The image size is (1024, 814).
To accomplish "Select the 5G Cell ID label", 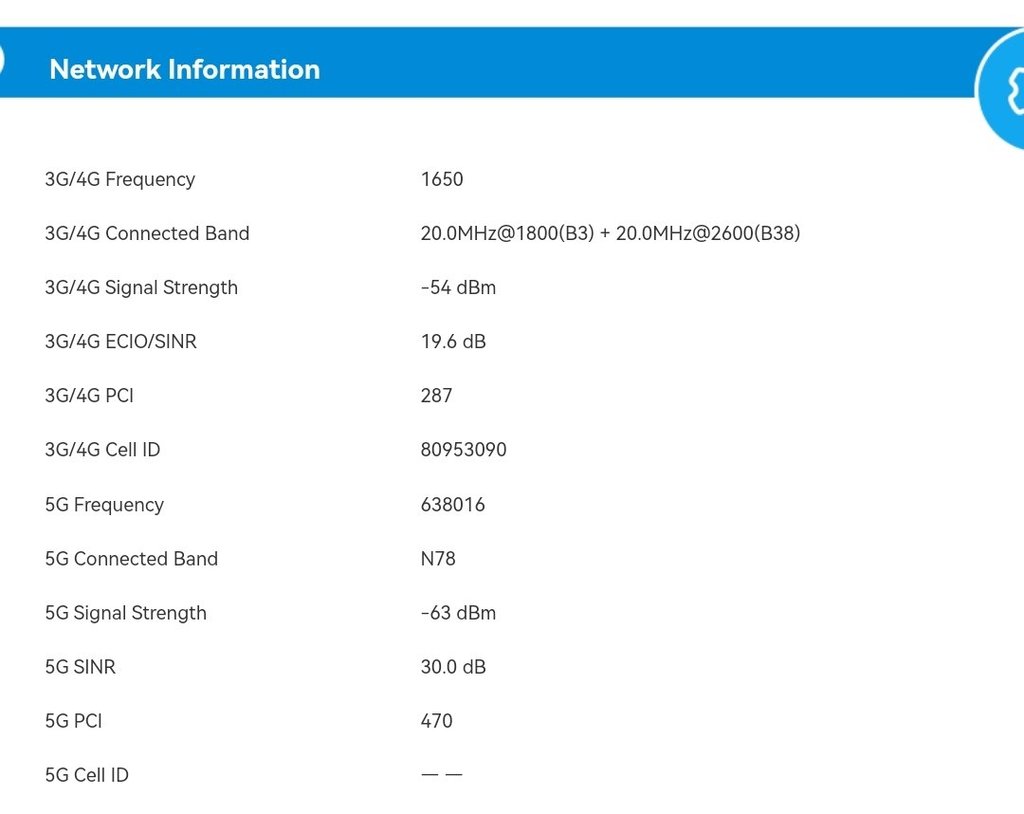I will pyautogui.click(x=87, y=775).
